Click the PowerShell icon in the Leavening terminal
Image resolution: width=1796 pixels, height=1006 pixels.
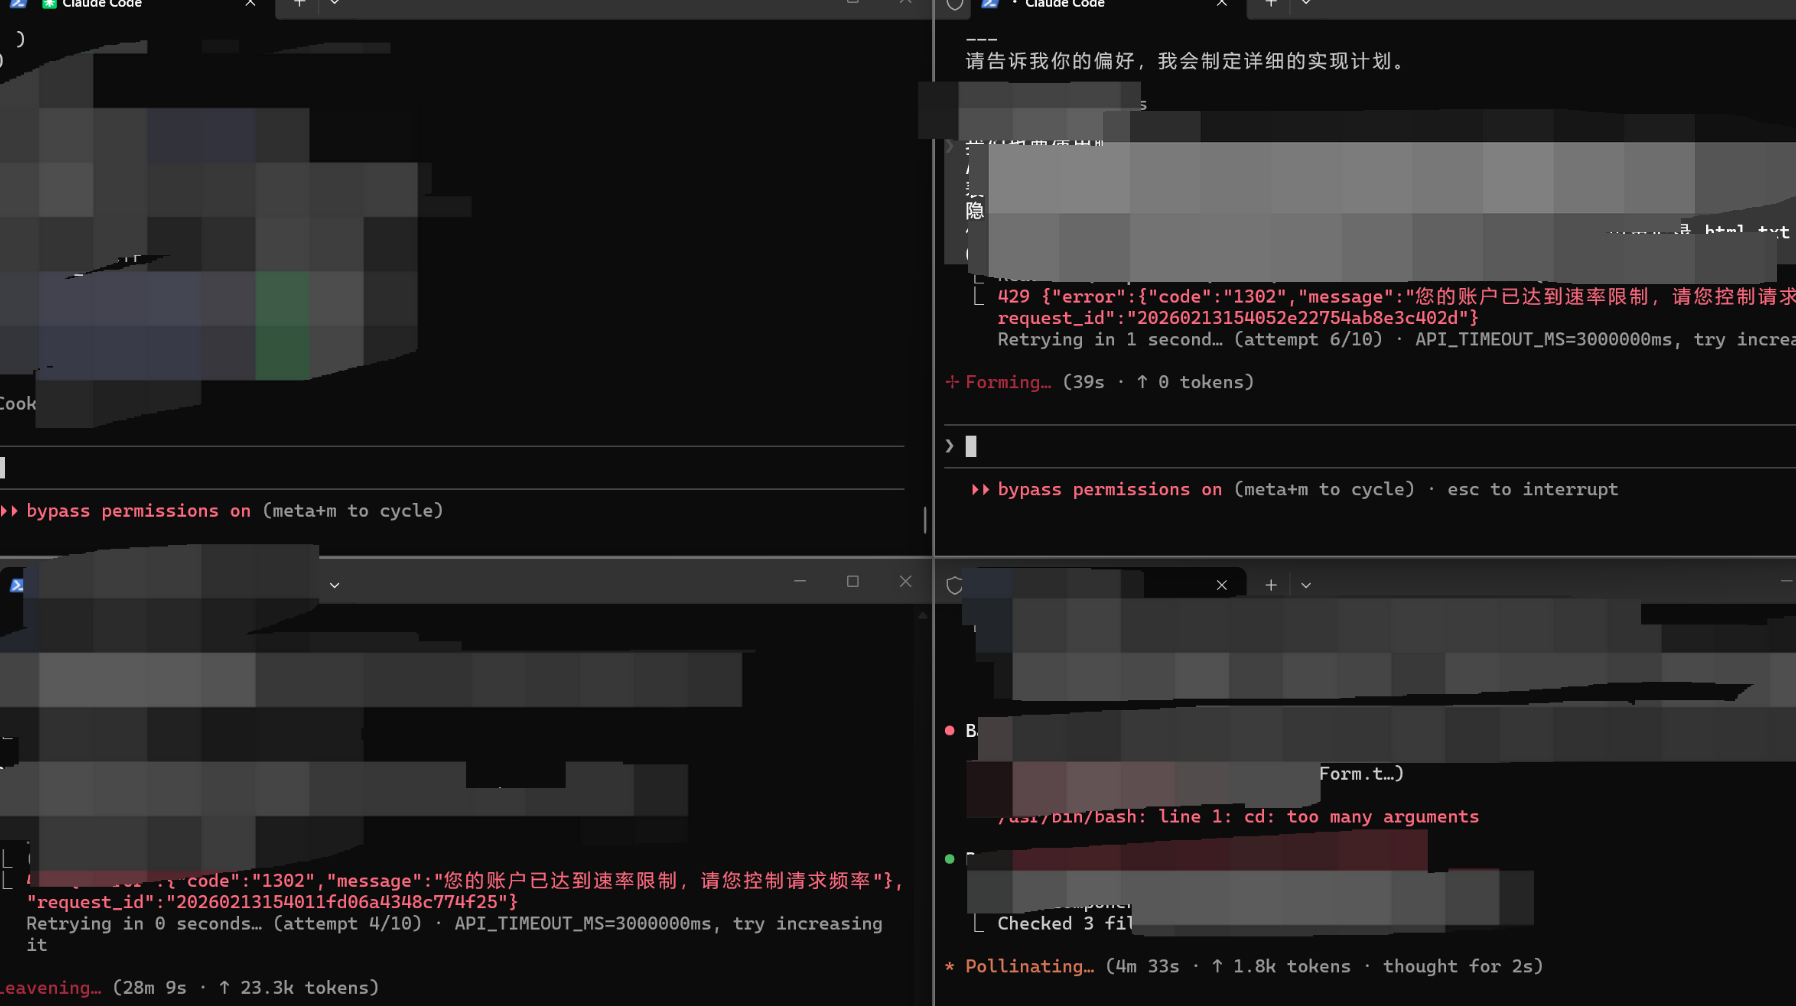pos(17,585)
